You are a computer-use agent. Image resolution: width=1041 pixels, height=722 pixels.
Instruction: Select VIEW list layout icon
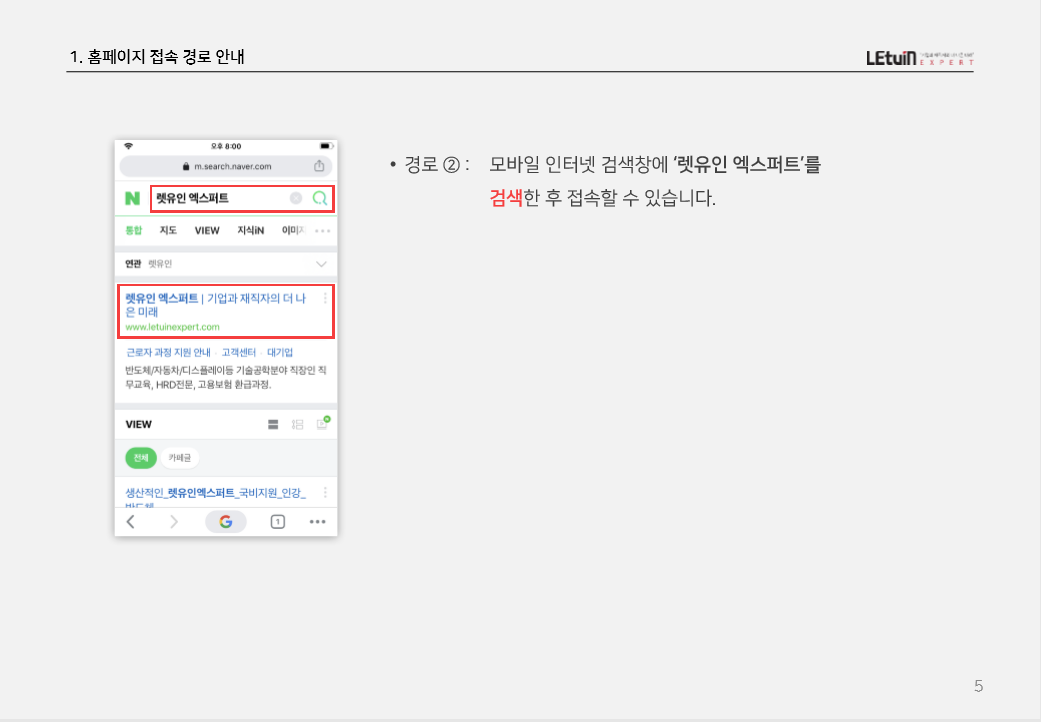(x=273, y=424)
